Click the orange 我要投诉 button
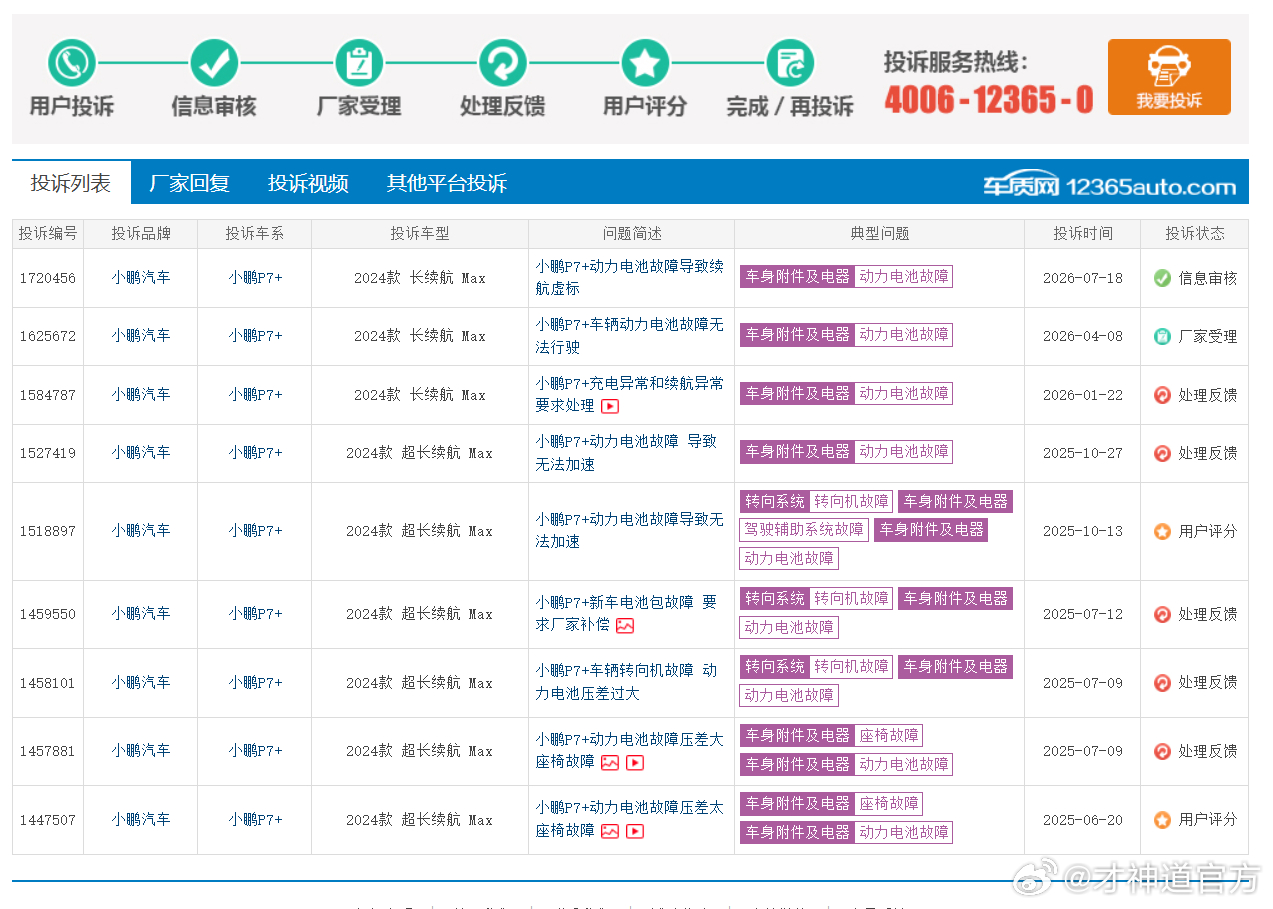Screen dimensions: 1273x909 tap(1169, 77)
